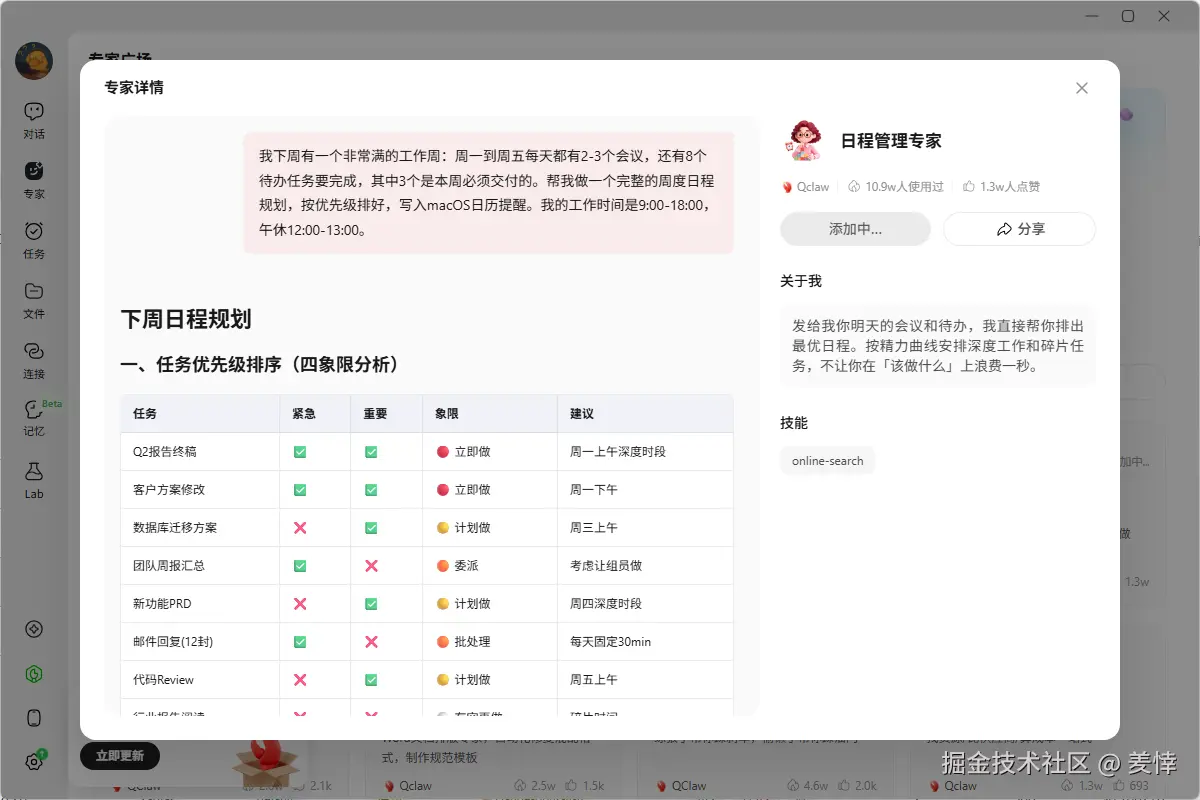Select the 专家 experts sidebar icon
Image resolution: width=1200 pixels, height=800 pixels.
[34, 179]
